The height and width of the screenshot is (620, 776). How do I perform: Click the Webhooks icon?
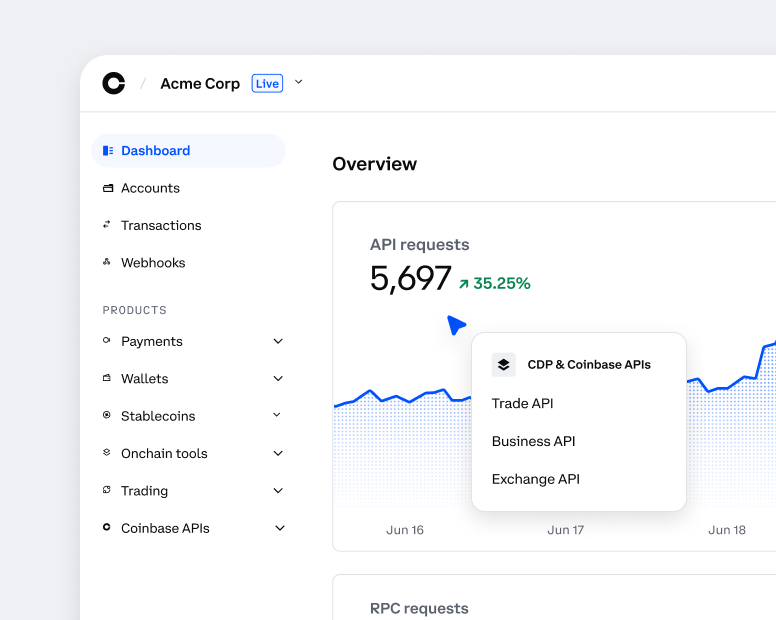point(106,262)
